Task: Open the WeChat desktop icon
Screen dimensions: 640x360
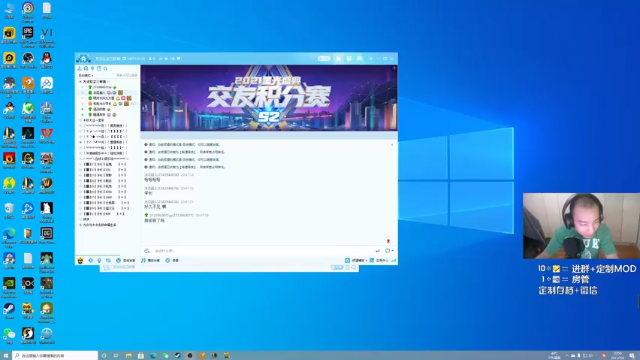Action: point(9,336)
